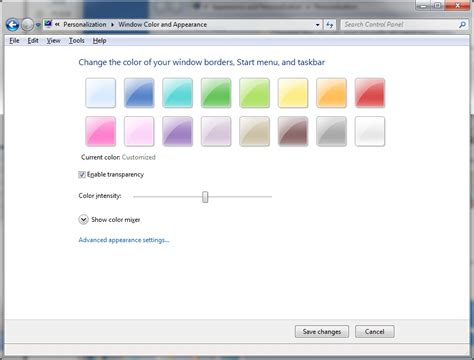
Task: Select the grey slate color swatch
Action: 331,131
